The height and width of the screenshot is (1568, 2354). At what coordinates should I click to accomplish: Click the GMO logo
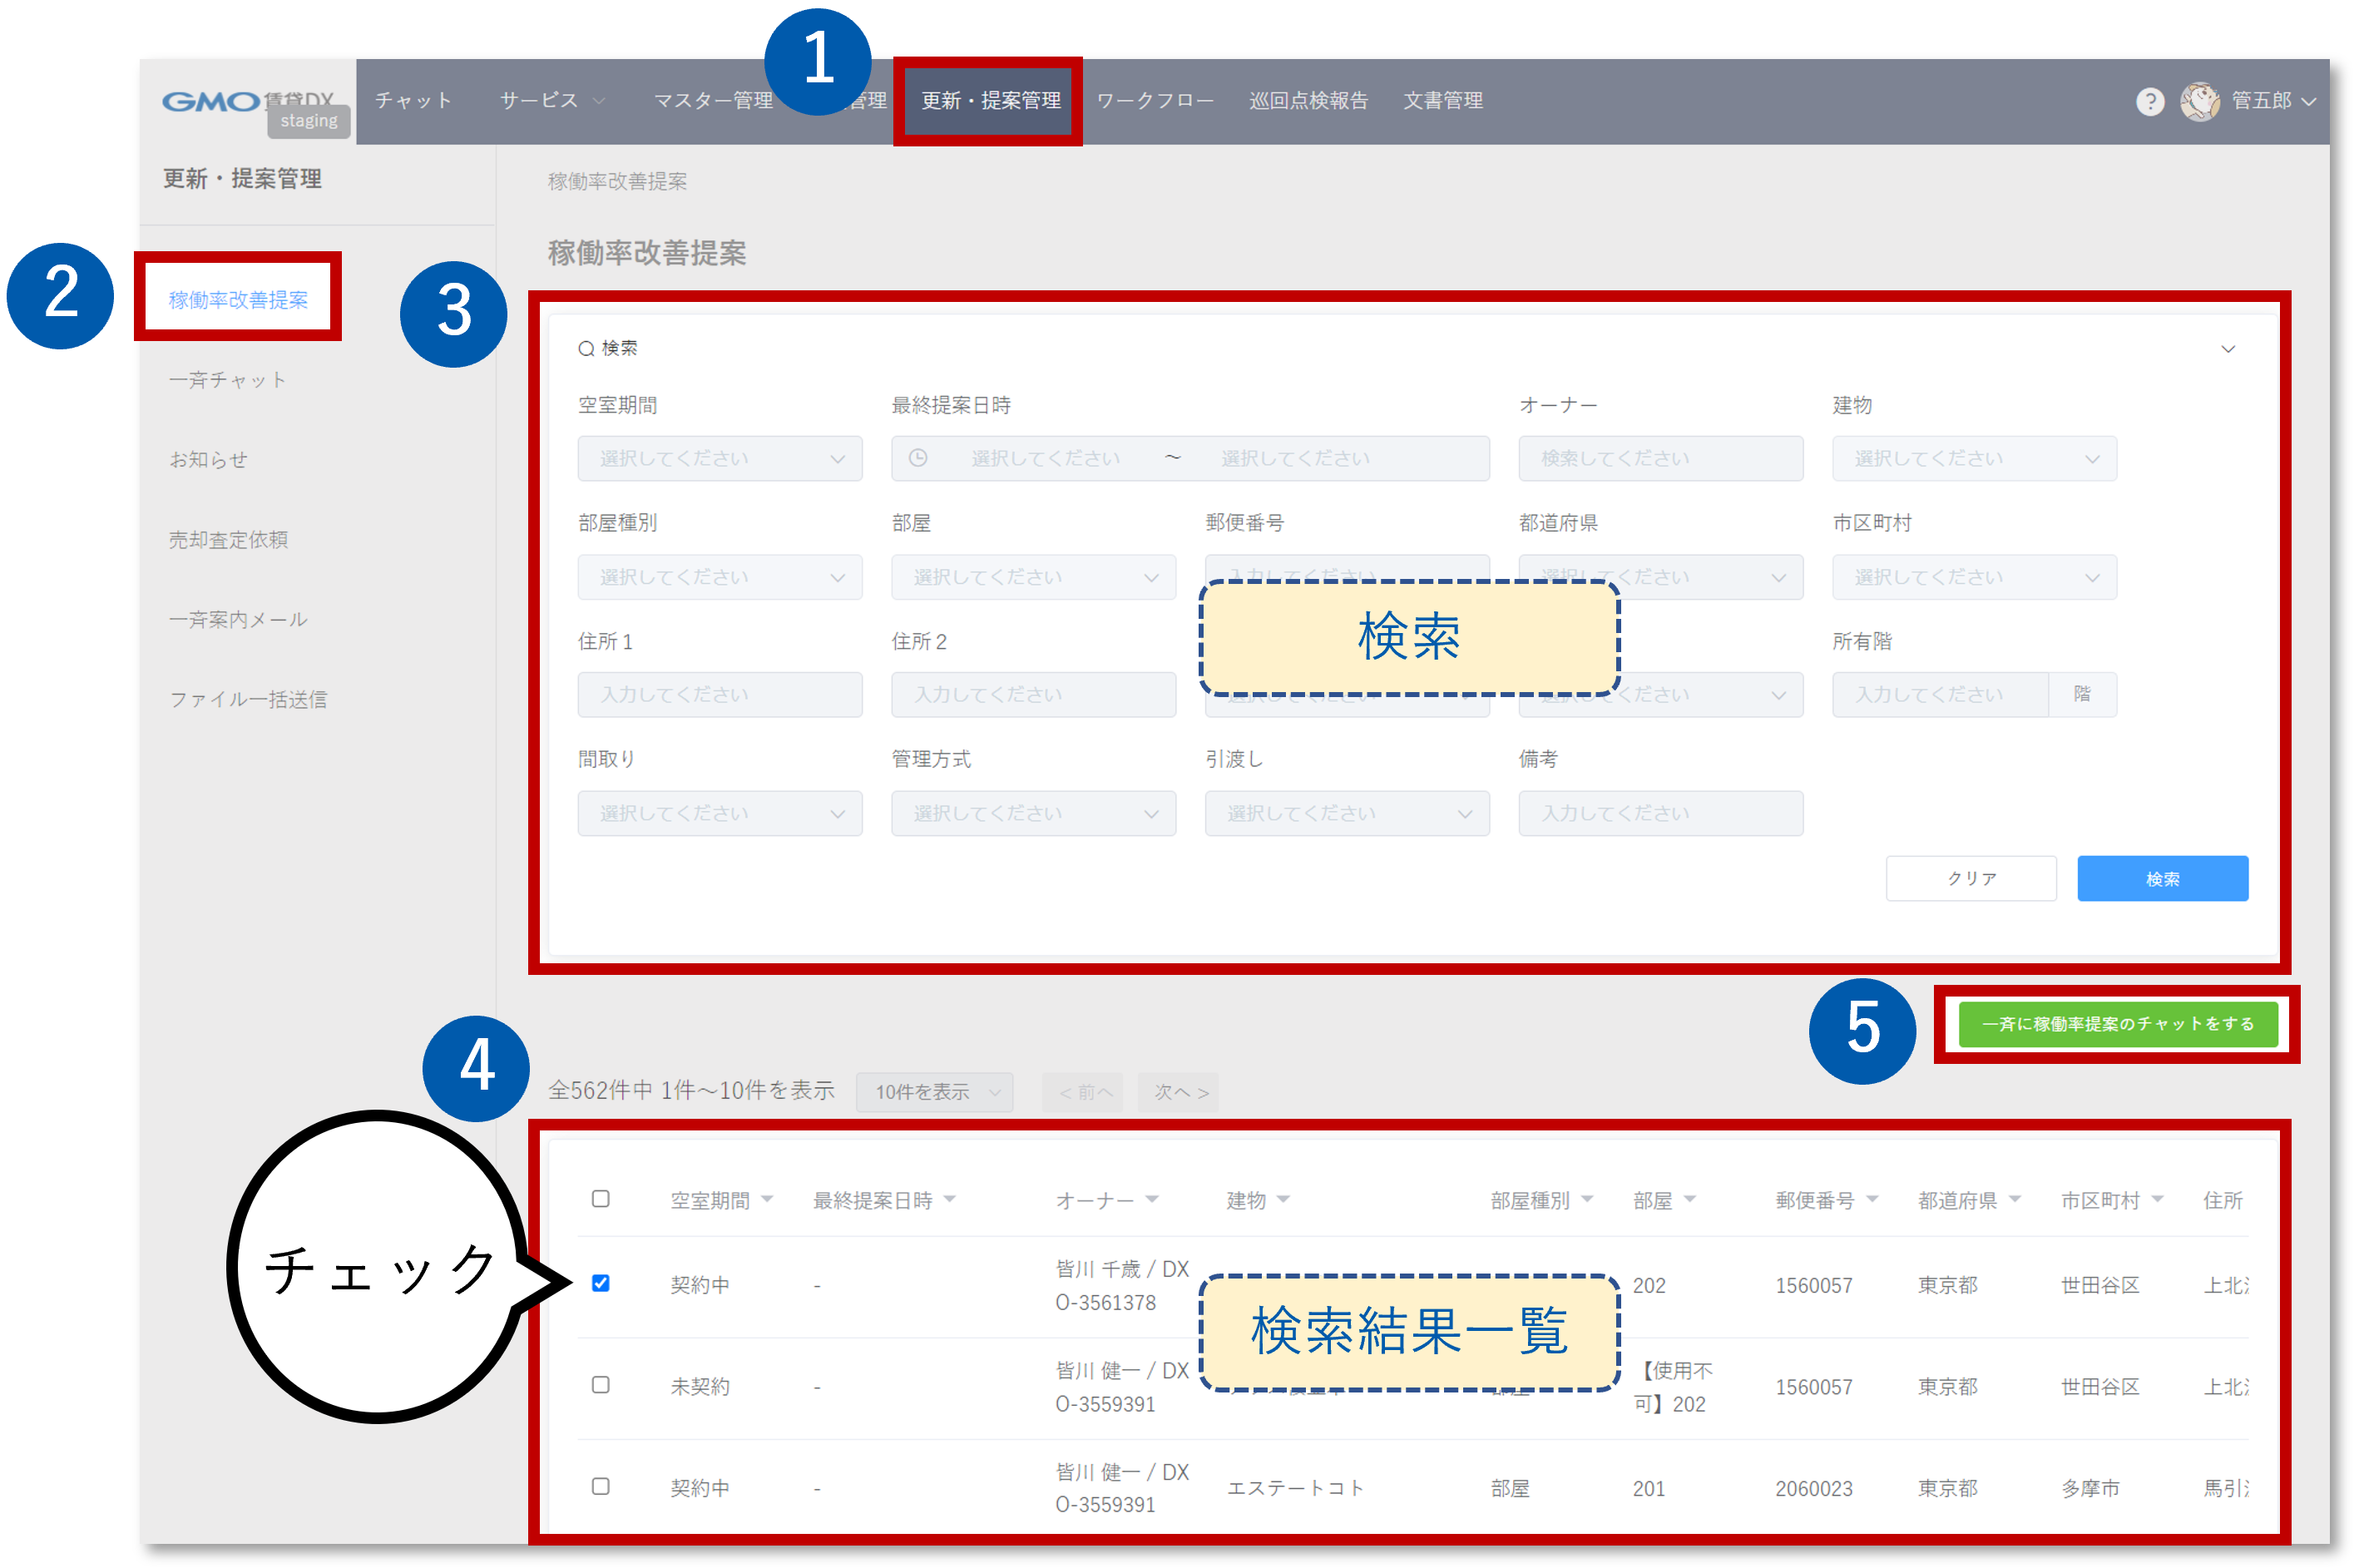click(x=212, y=101)
